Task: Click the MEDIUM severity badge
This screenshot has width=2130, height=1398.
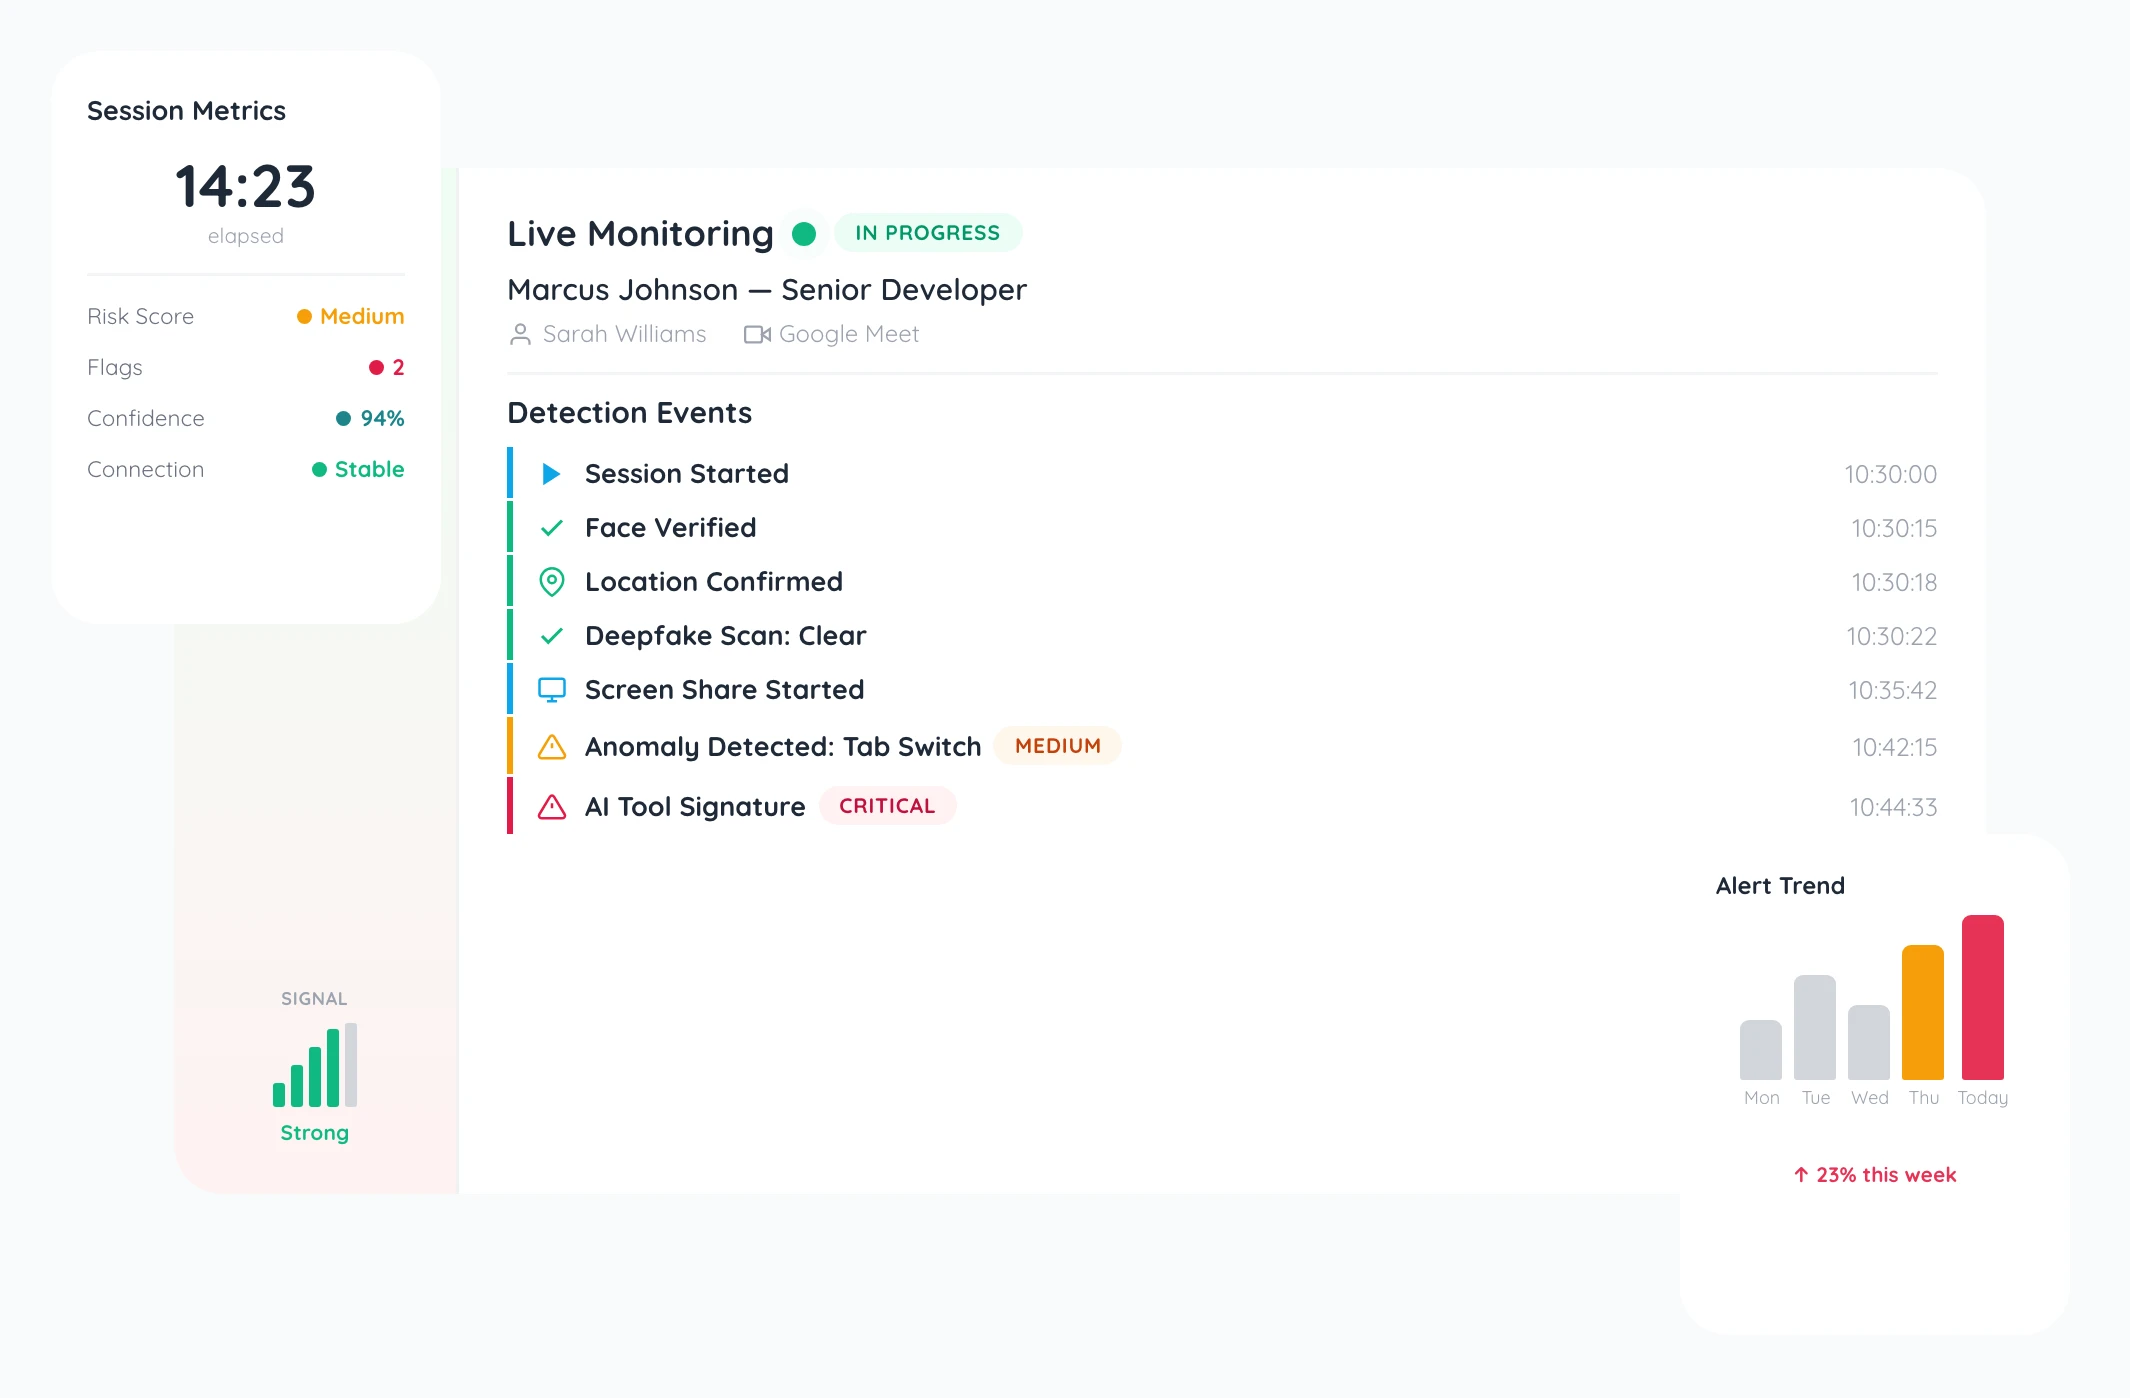Action: 1057,746
